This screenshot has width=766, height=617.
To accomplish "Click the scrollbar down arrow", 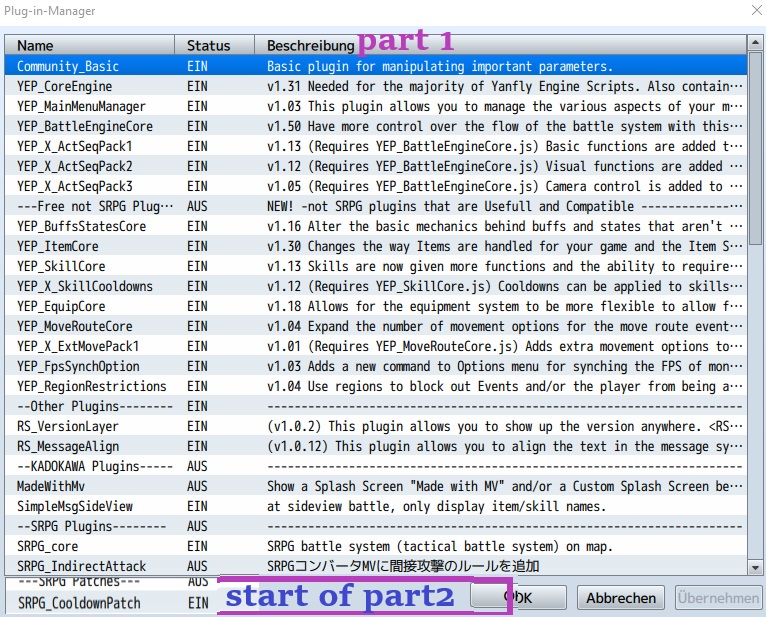I will [x=755, y=568].
